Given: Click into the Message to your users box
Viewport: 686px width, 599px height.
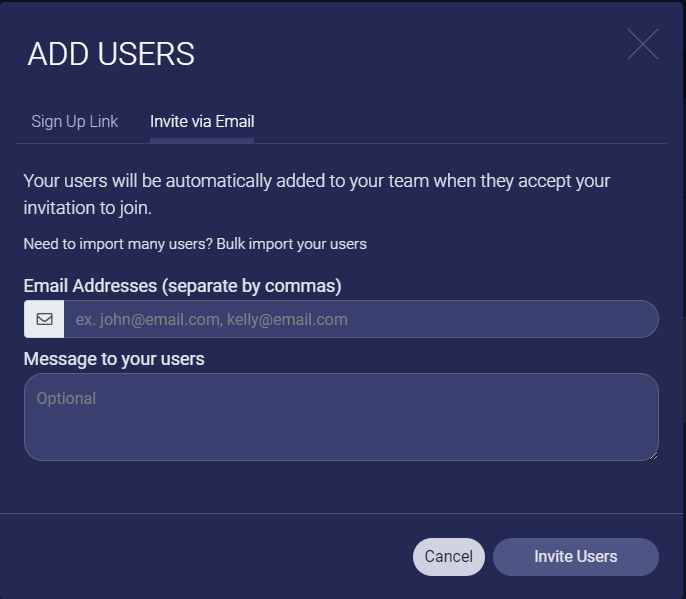Looking at the screenshot, I should (341, 417).
